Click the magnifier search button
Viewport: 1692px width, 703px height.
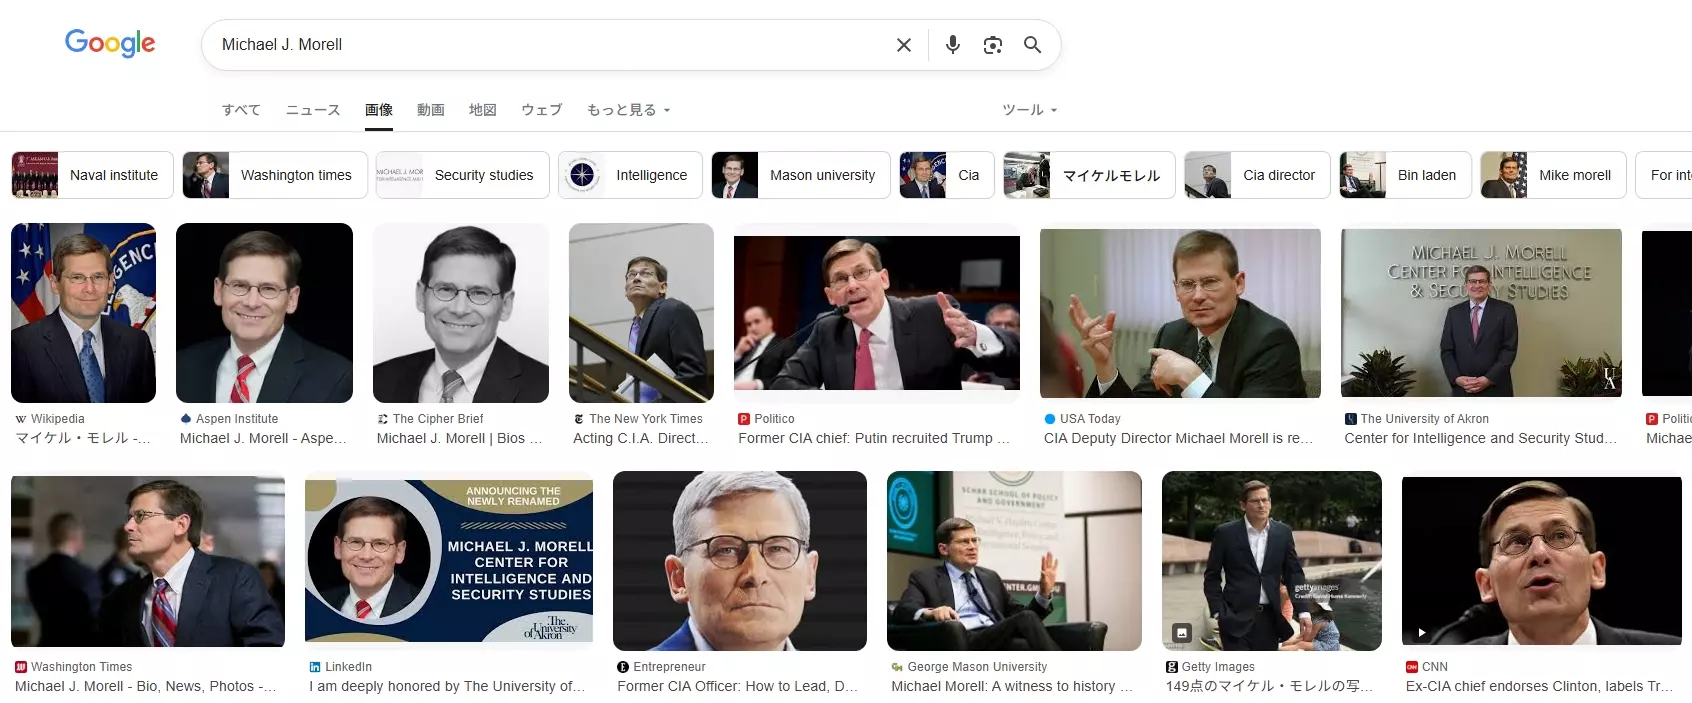point(1032,45)
